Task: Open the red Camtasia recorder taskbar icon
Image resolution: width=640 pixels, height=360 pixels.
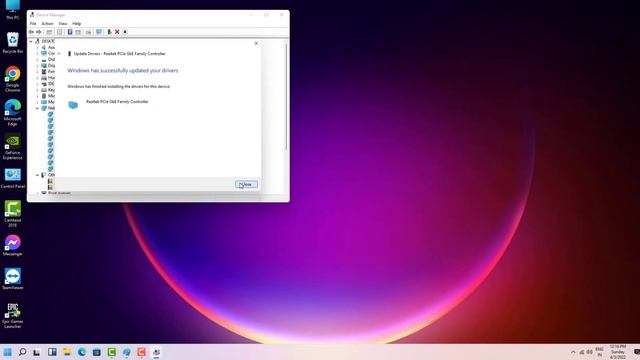Action: point(141,352)
